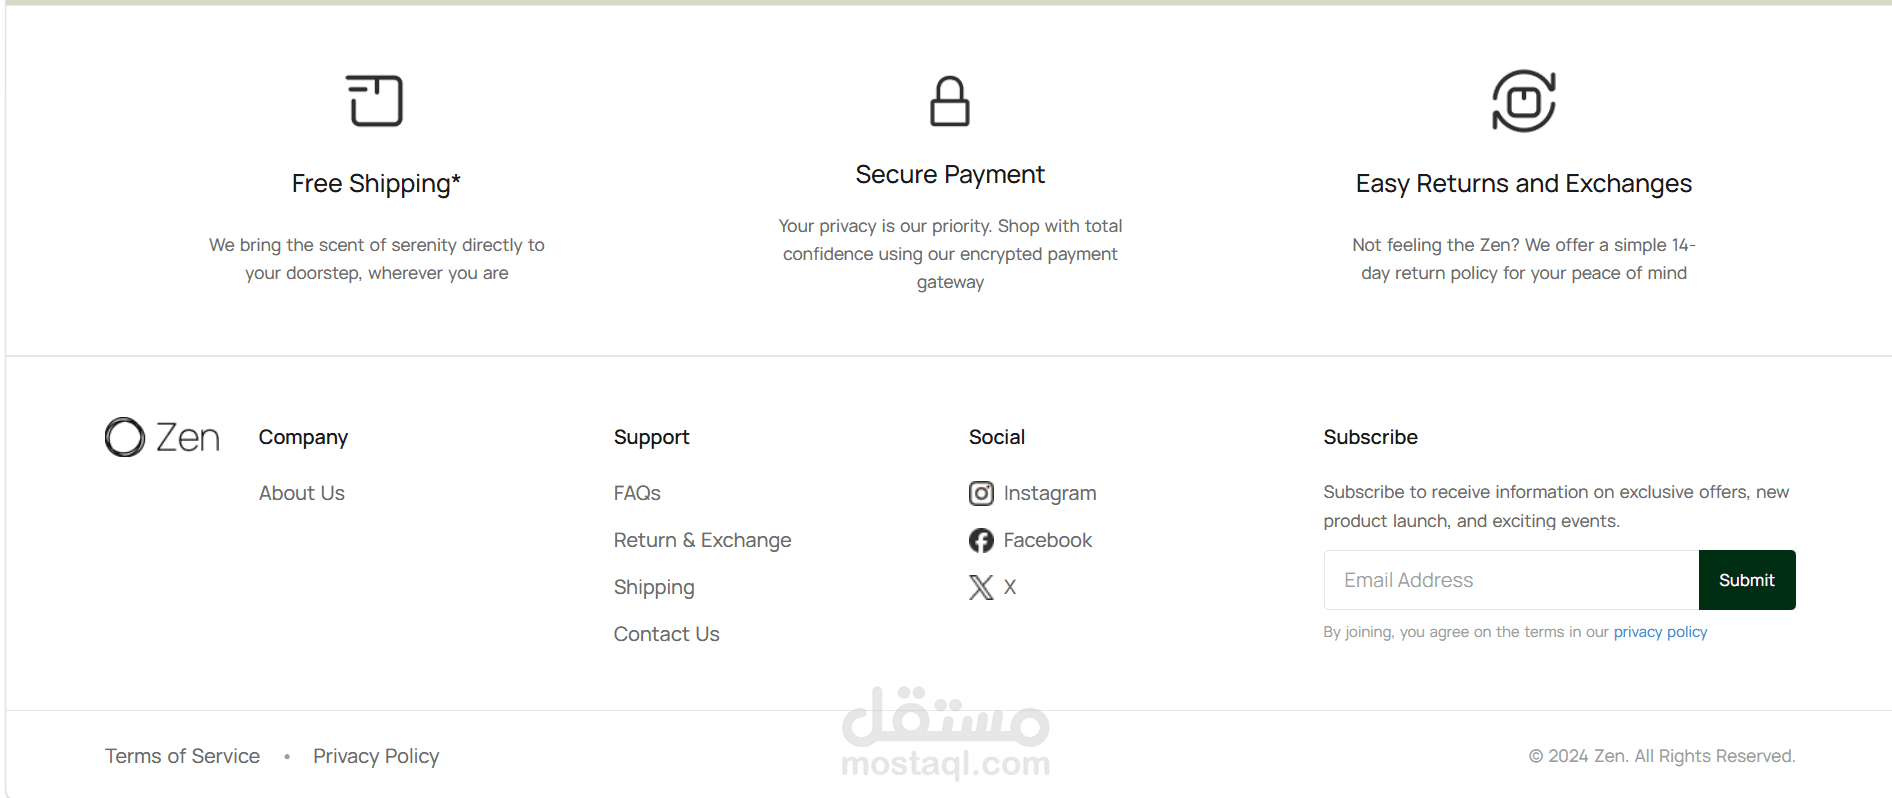
Task: Click the Zen logo in footer
Action: tap(162, 437)
